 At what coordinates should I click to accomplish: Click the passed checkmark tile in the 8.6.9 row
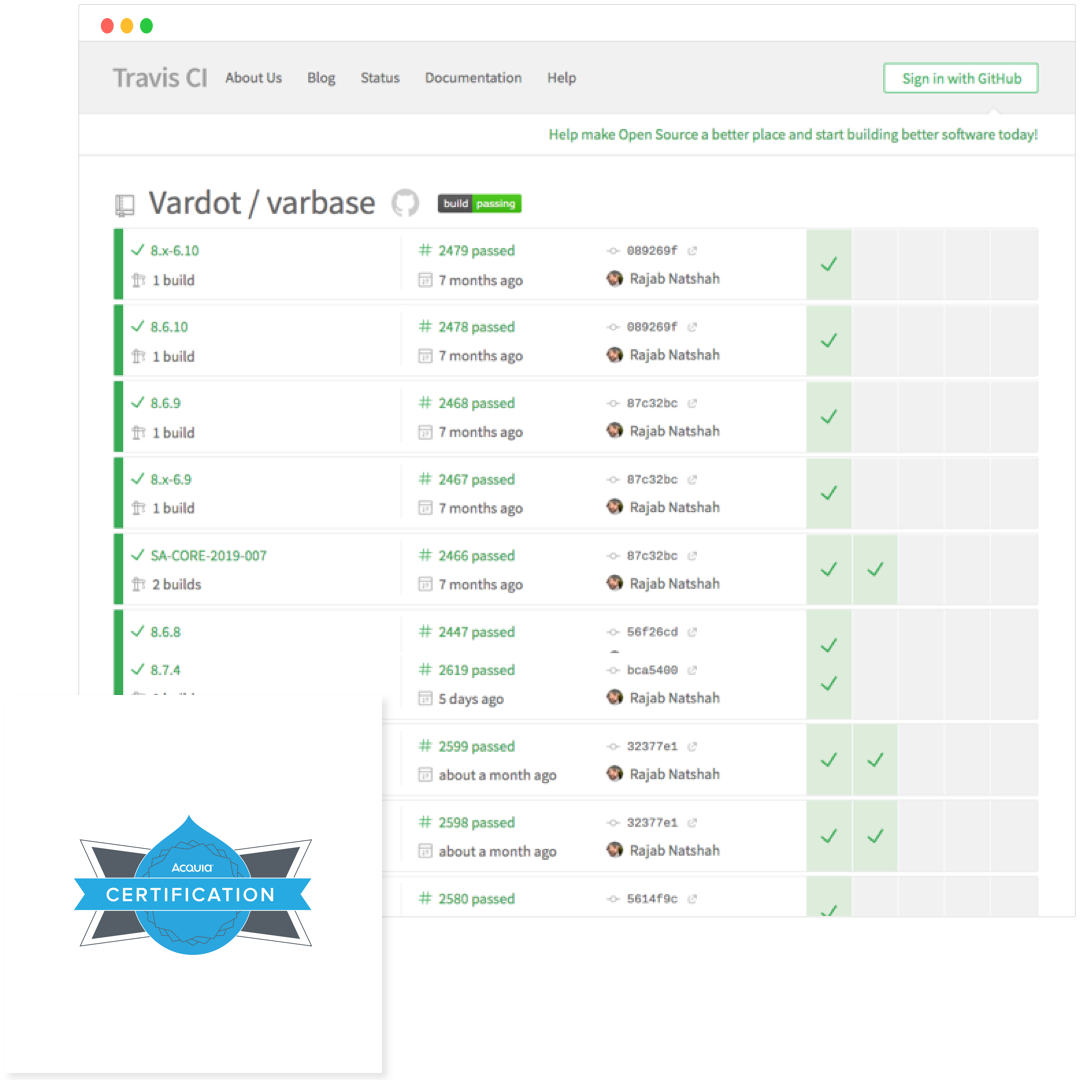(x=829, y=417)
